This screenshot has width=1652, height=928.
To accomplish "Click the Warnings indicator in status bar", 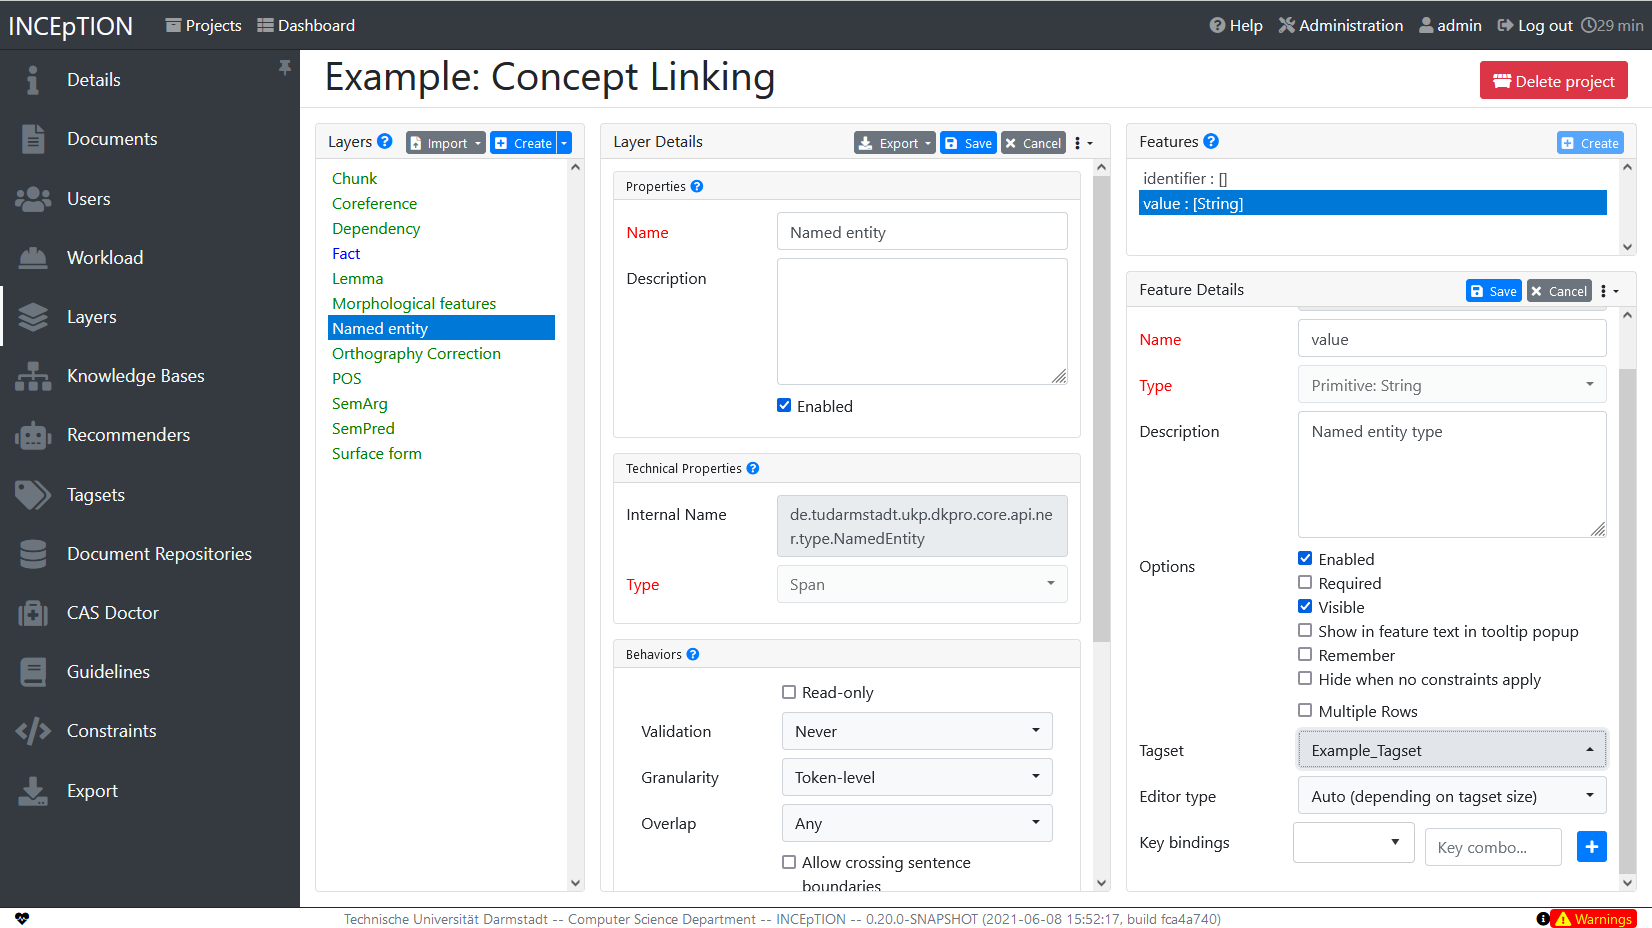I will tap(1592, 918).
